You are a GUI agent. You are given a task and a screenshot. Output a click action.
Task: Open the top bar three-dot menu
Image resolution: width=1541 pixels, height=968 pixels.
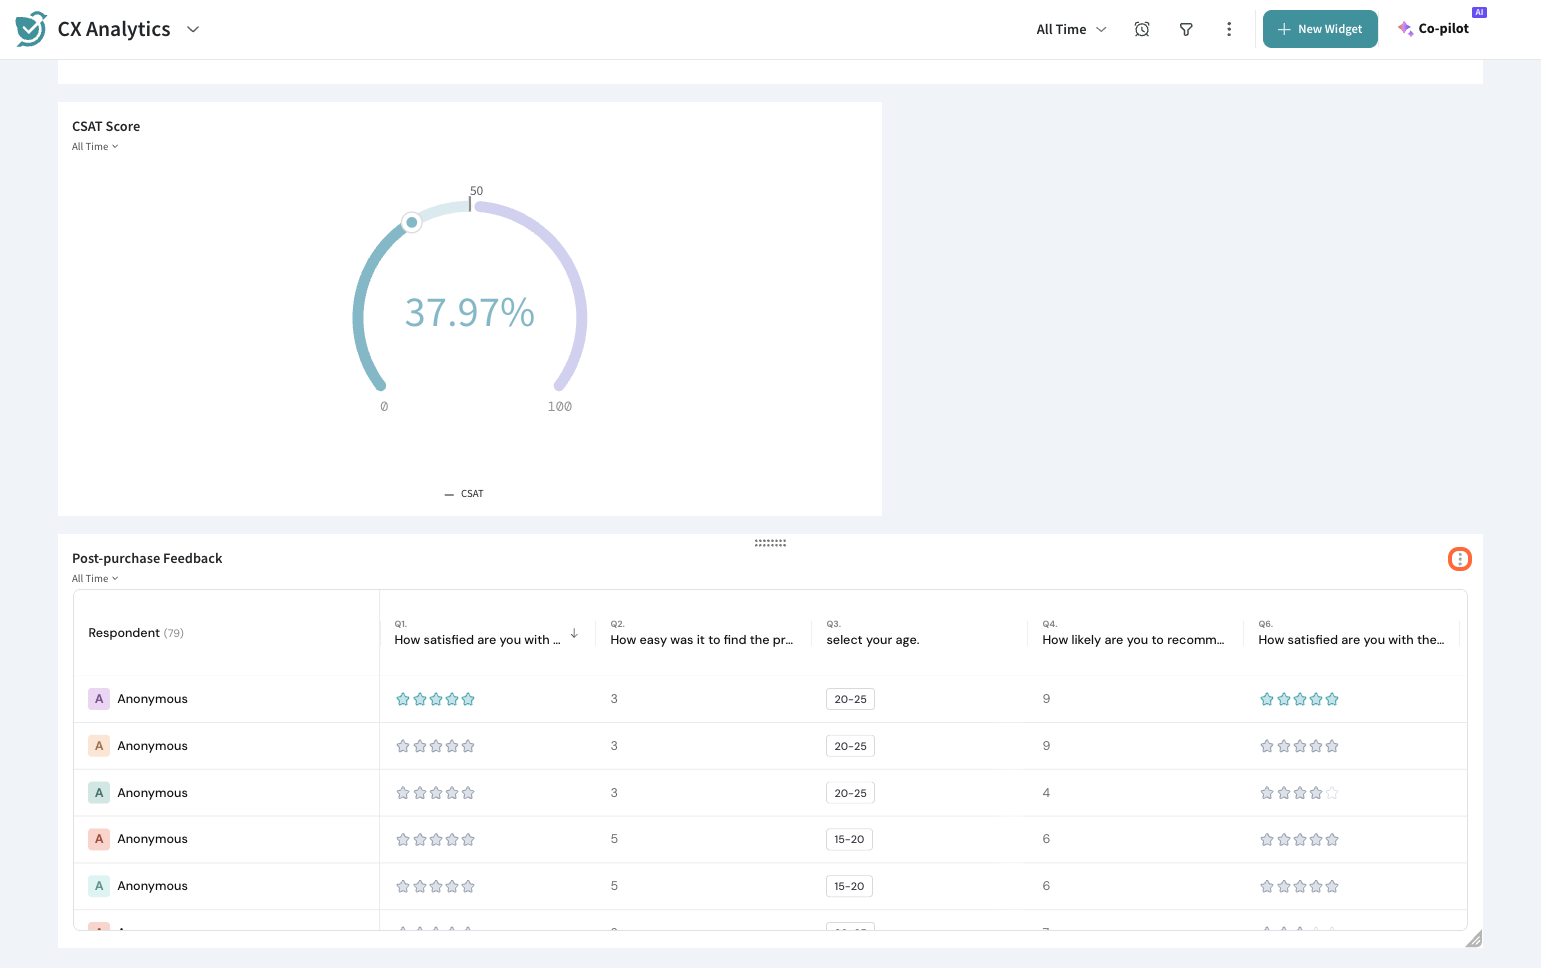1229,29
